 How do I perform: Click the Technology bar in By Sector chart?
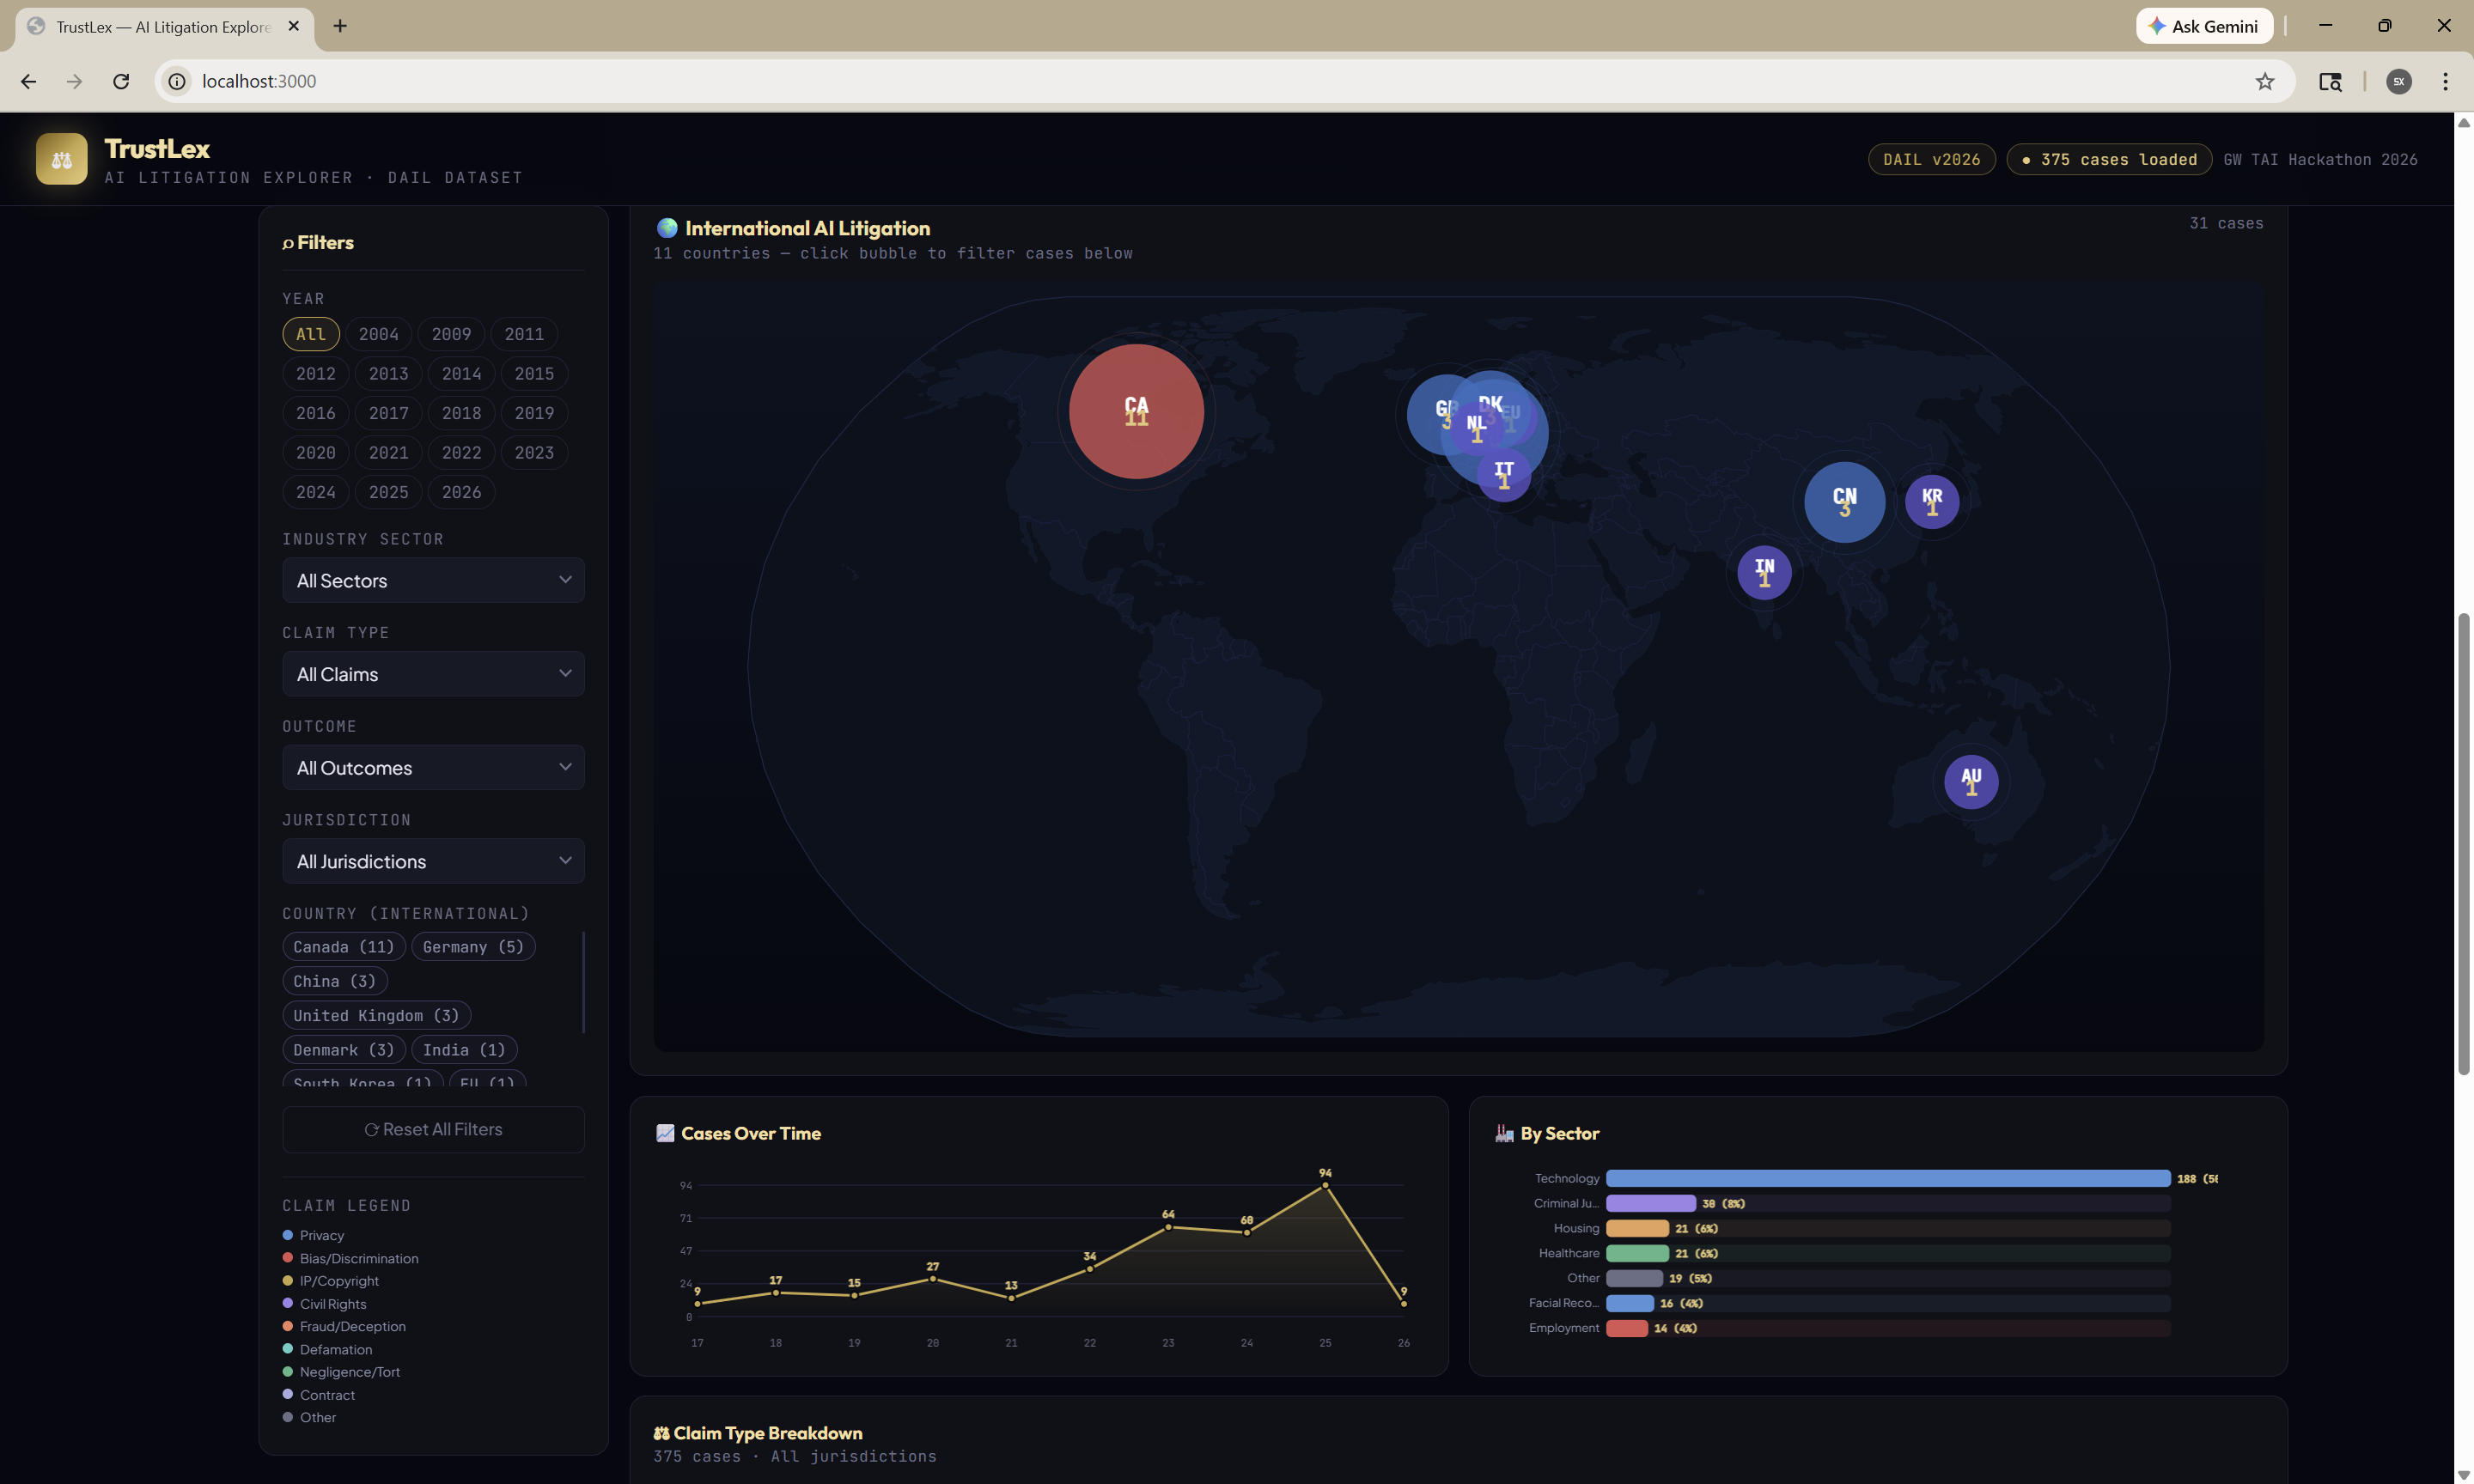(1886, 1178)
